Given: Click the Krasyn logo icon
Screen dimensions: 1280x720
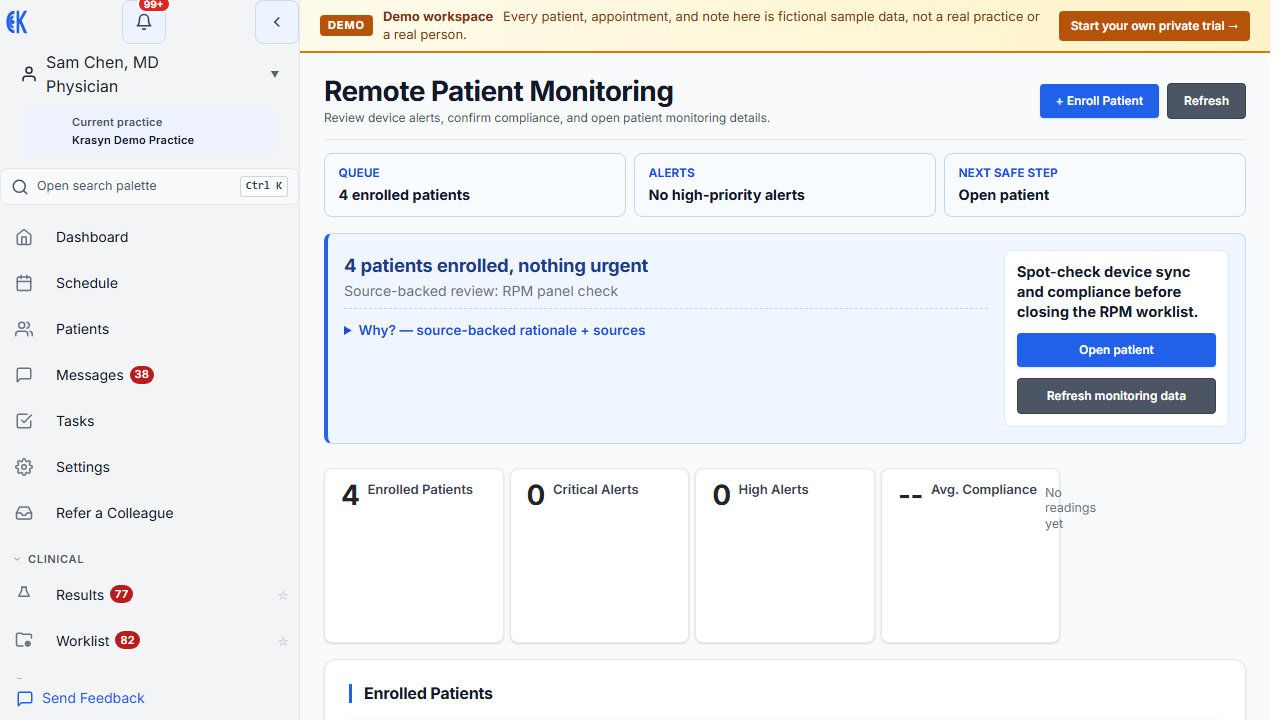Looking at the screenshot, I should [17, 22].
